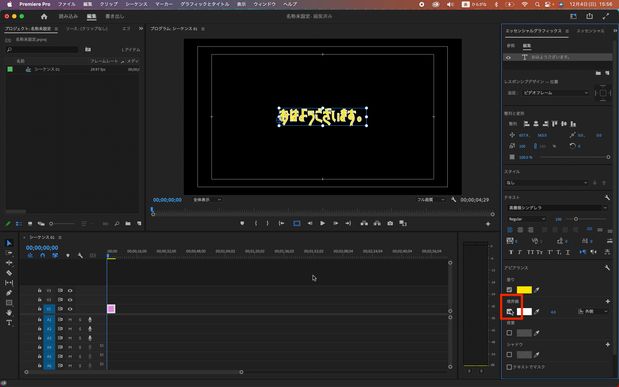The image size is (619, 387).
Task: Select the Rectangle tool
Action: click(9, 303)
